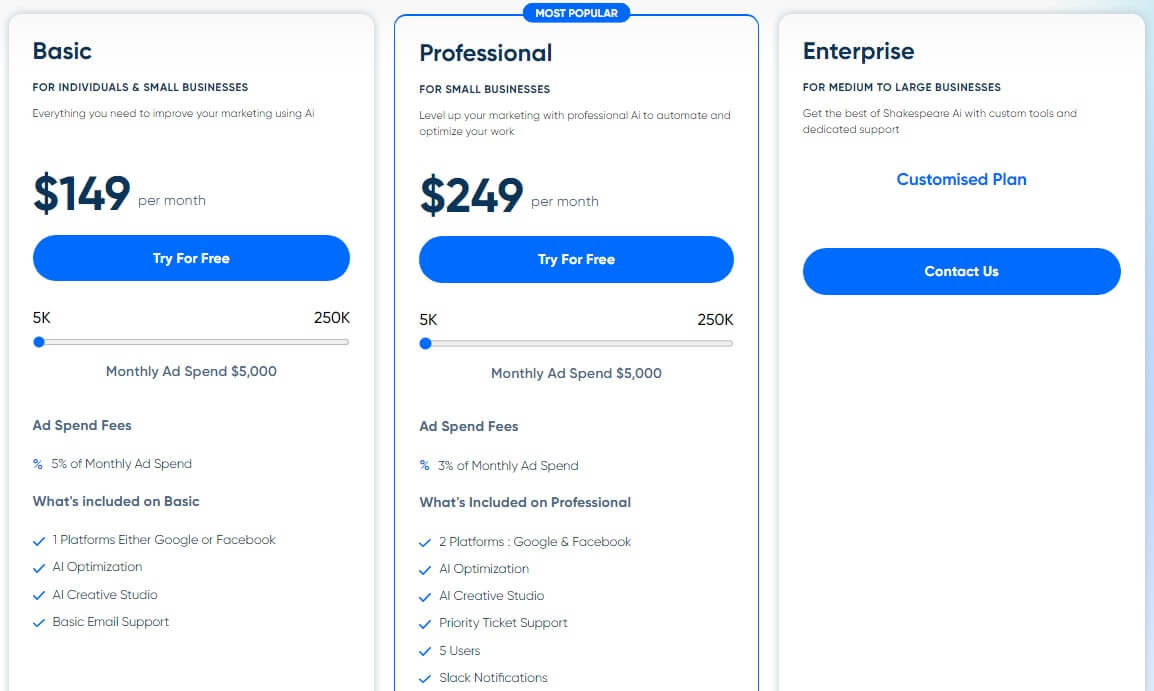Viewport: 1154px width, 691px height.
Task: Click the MOST POPULAR badge
Action: [x=577, y=13]
